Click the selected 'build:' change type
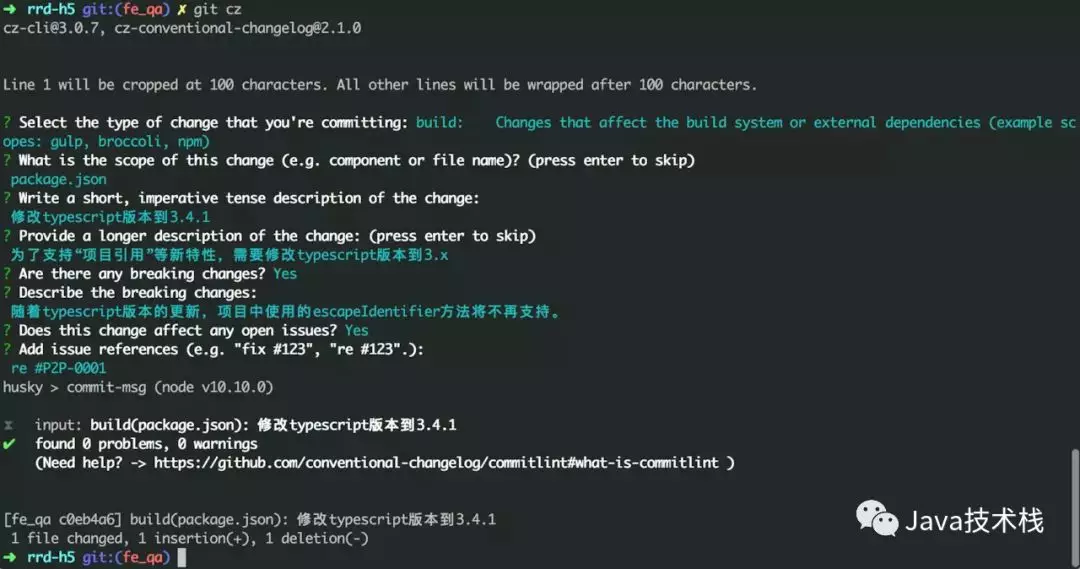The width and height of the screenshot is (1080, 569). 439,123
